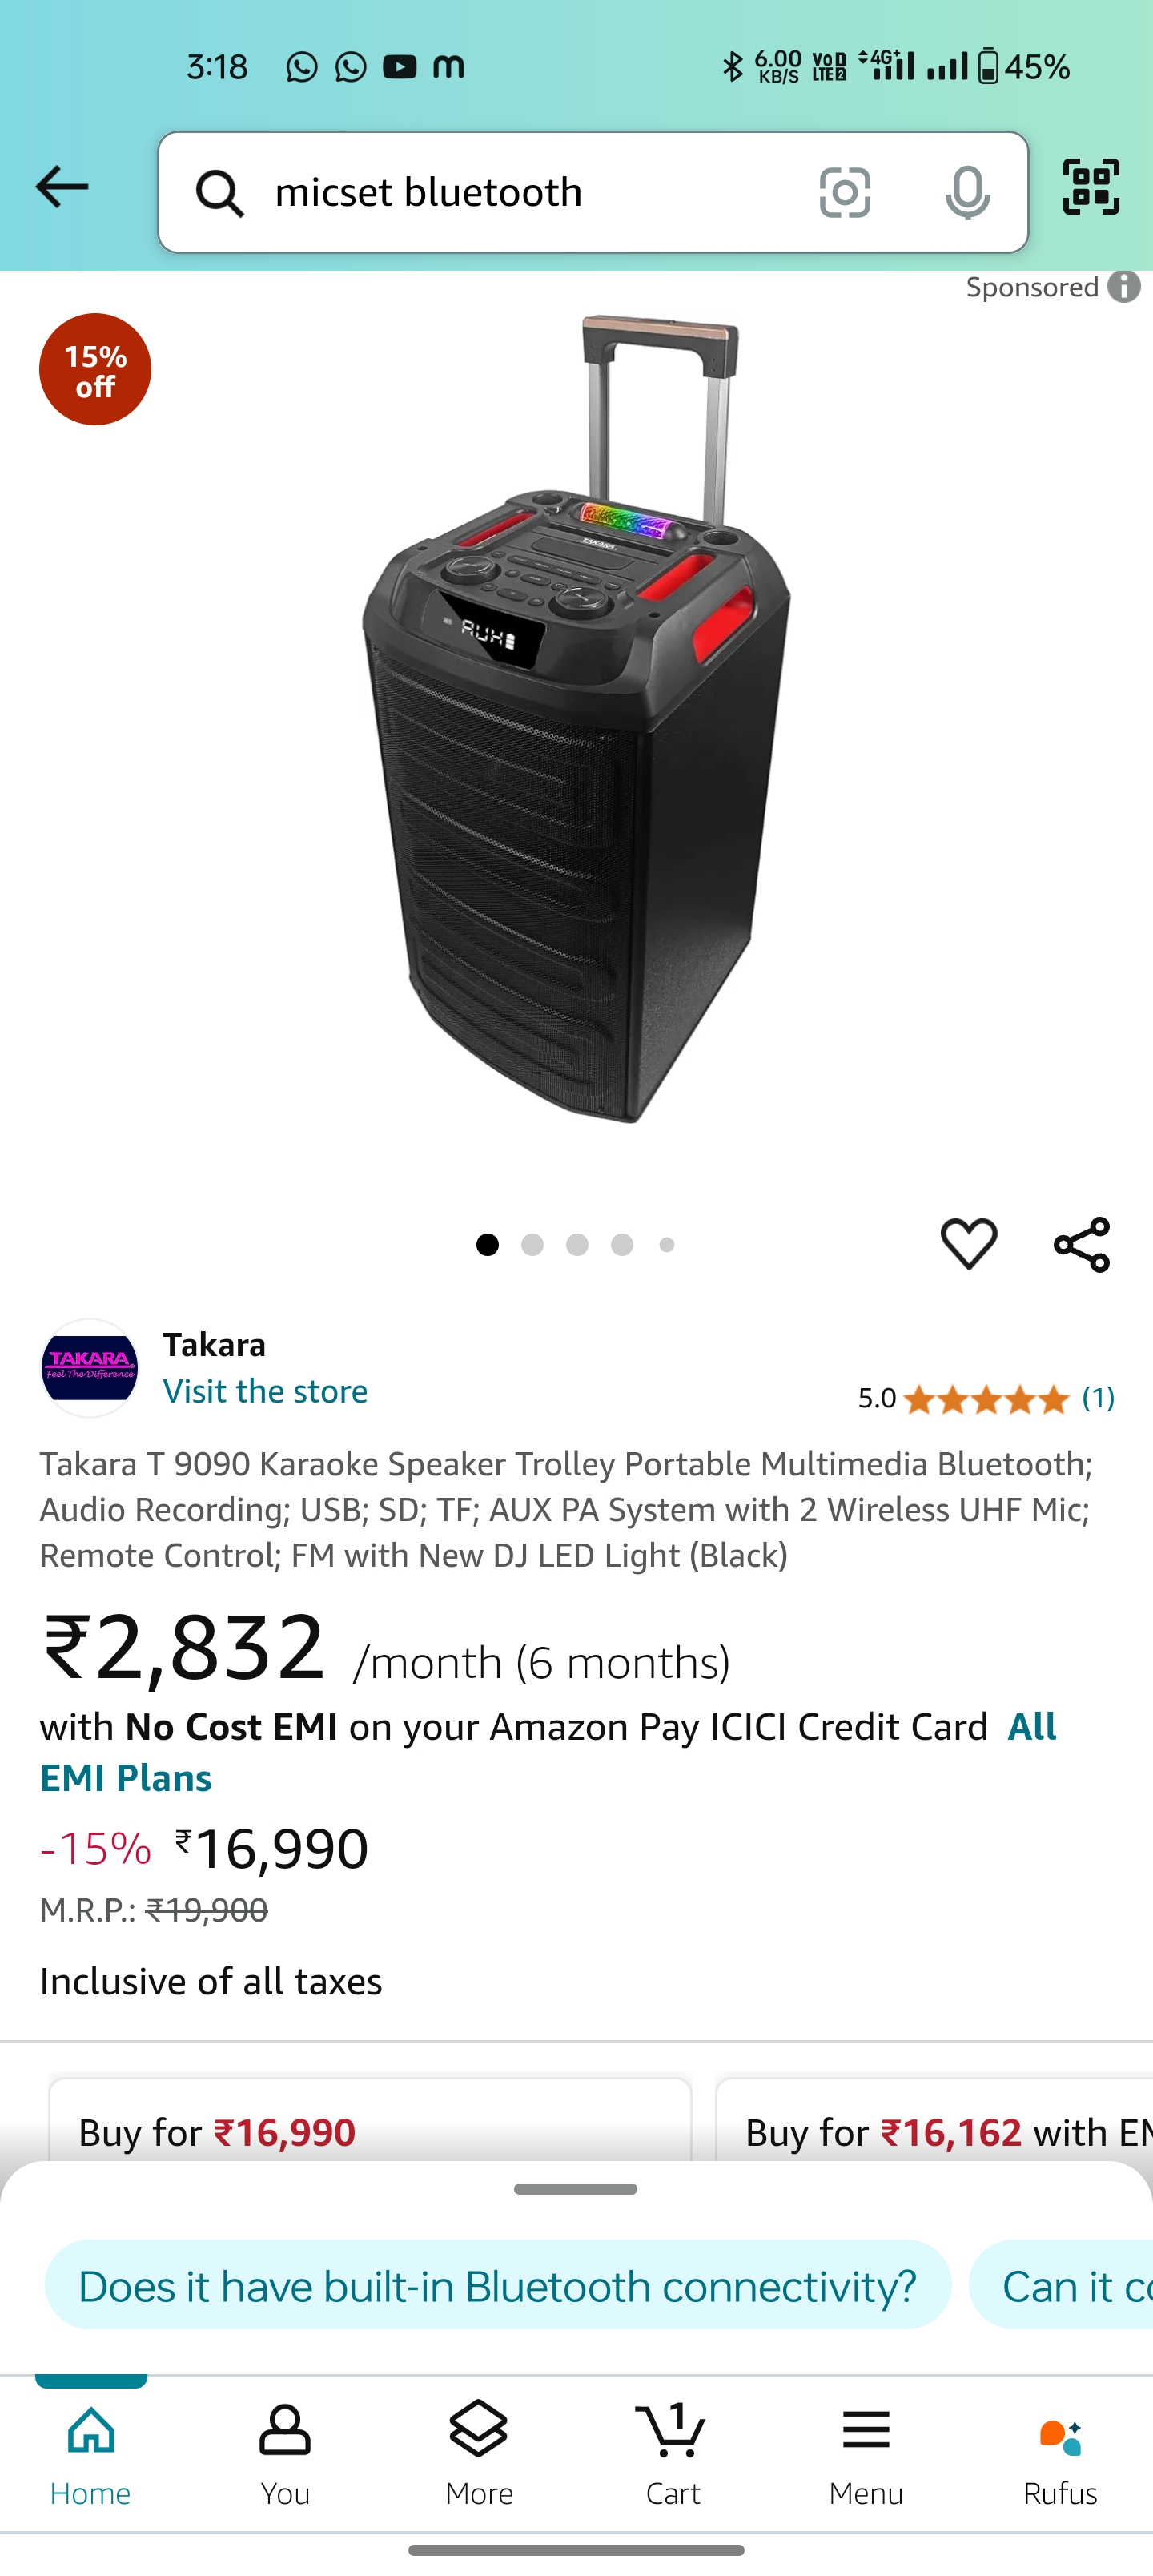Open the five-star rating reviews
This screenshot has height=2576, width=1153.
click(986, 1398)
